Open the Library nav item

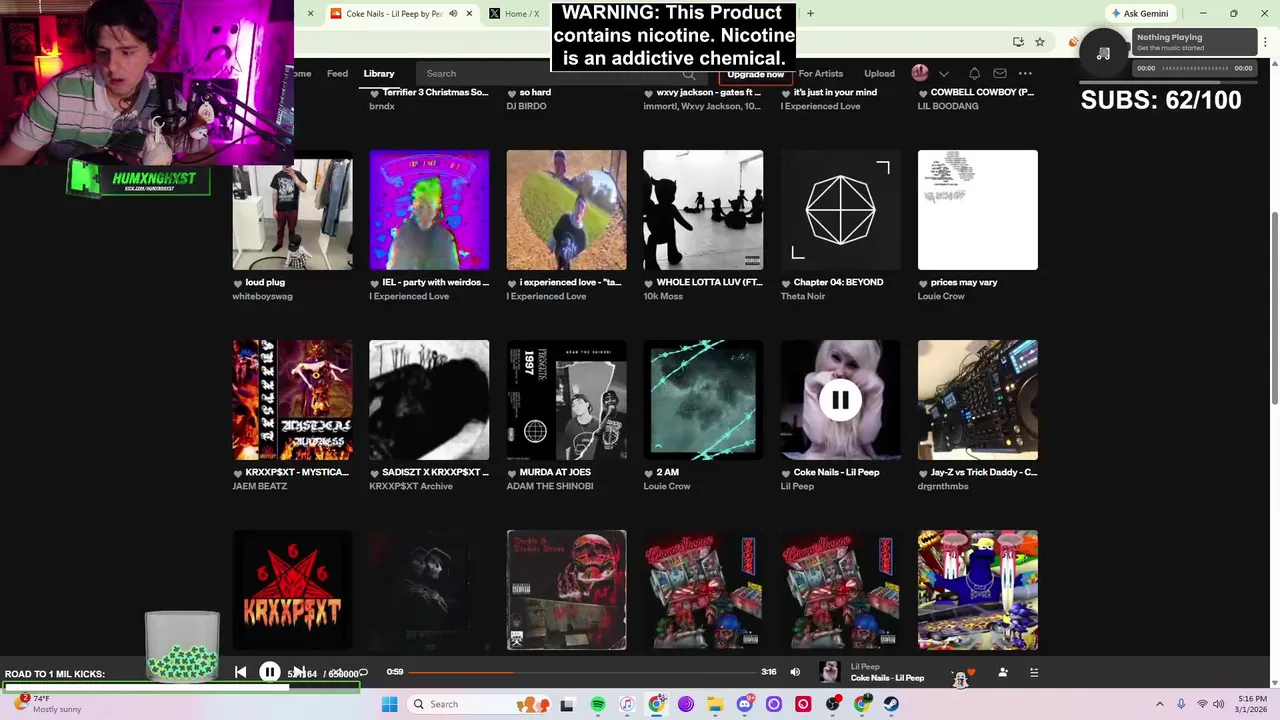379,73
